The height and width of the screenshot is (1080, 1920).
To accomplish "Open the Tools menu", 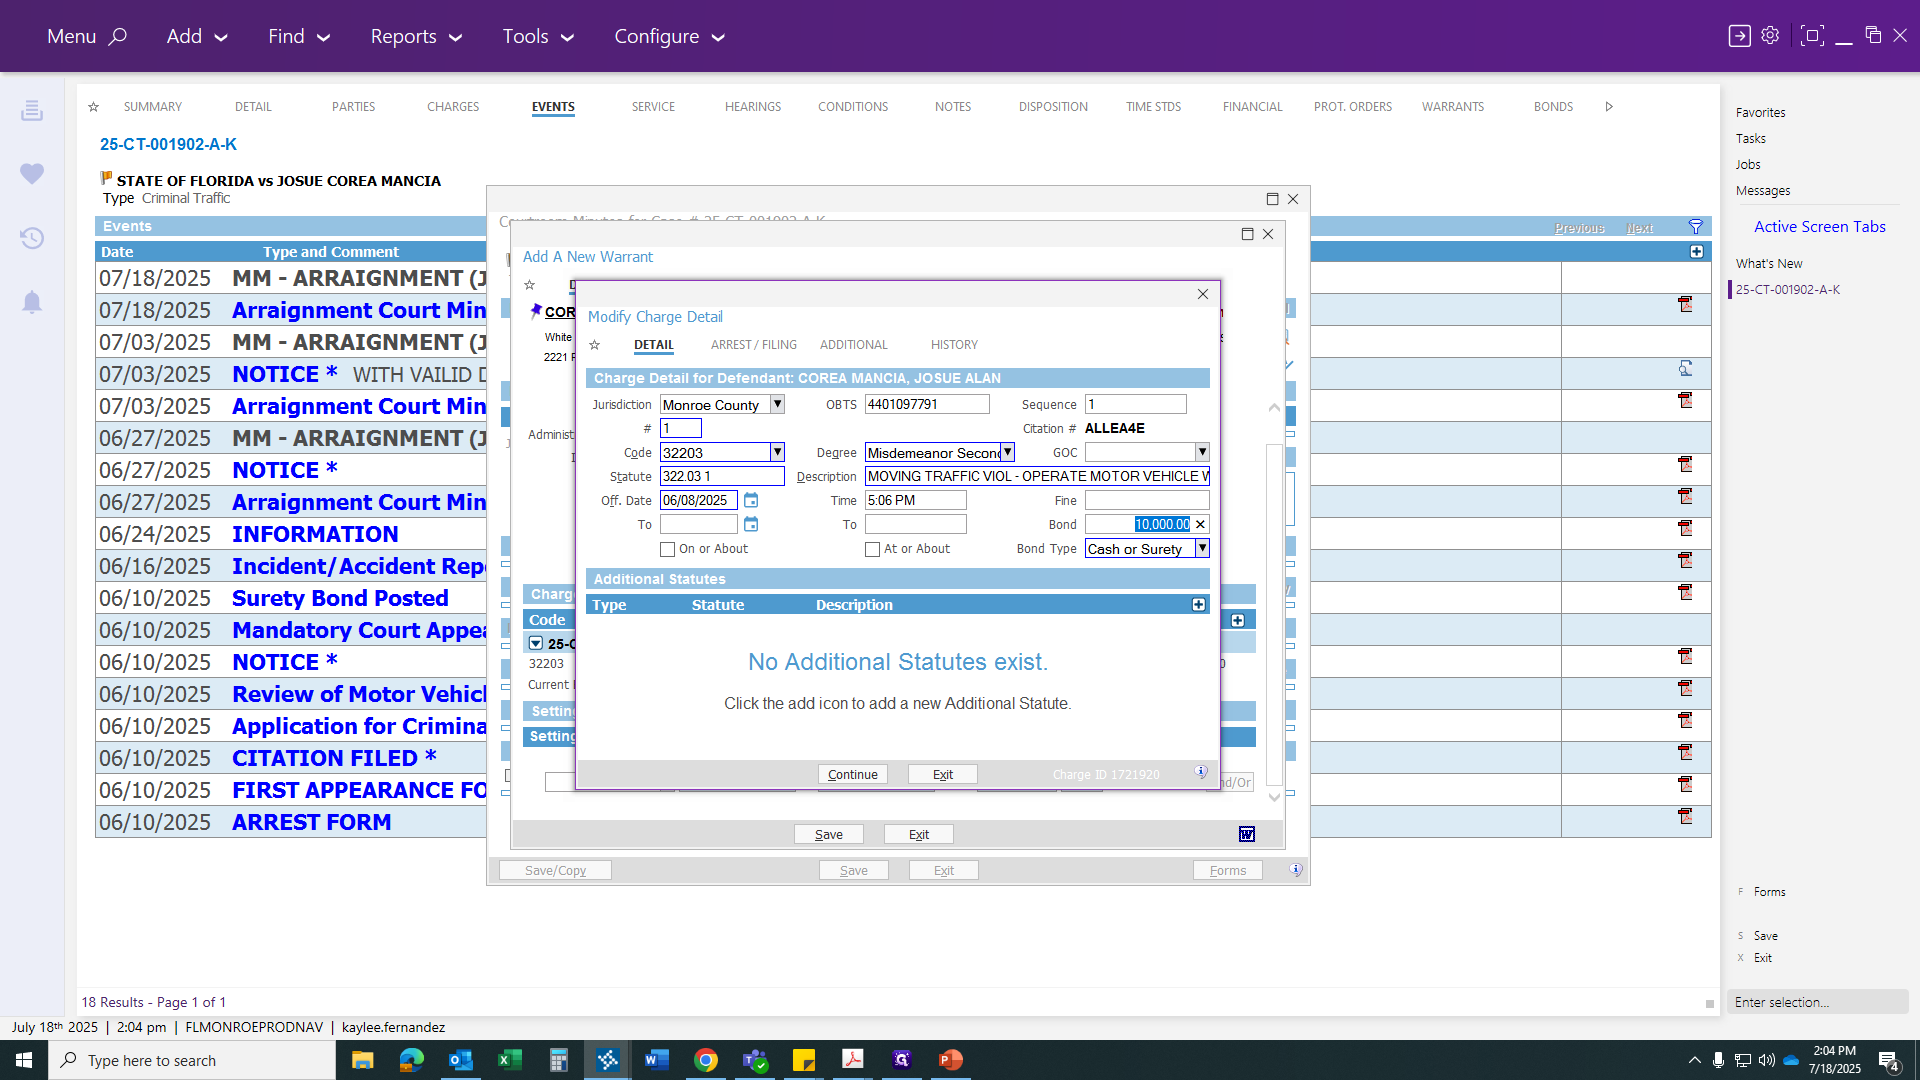I will coord(538,36).
